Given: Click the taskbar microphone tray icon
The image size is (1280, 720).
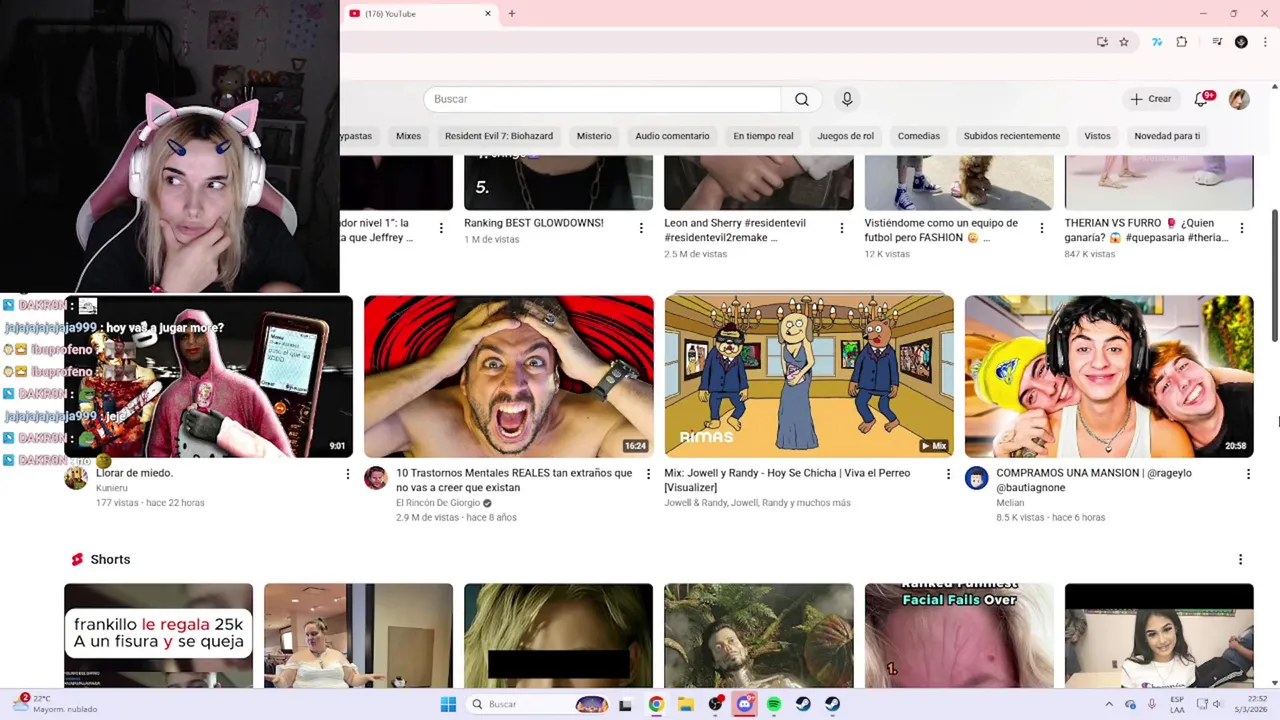Looking at the screenshot, I should point(1152,704).
